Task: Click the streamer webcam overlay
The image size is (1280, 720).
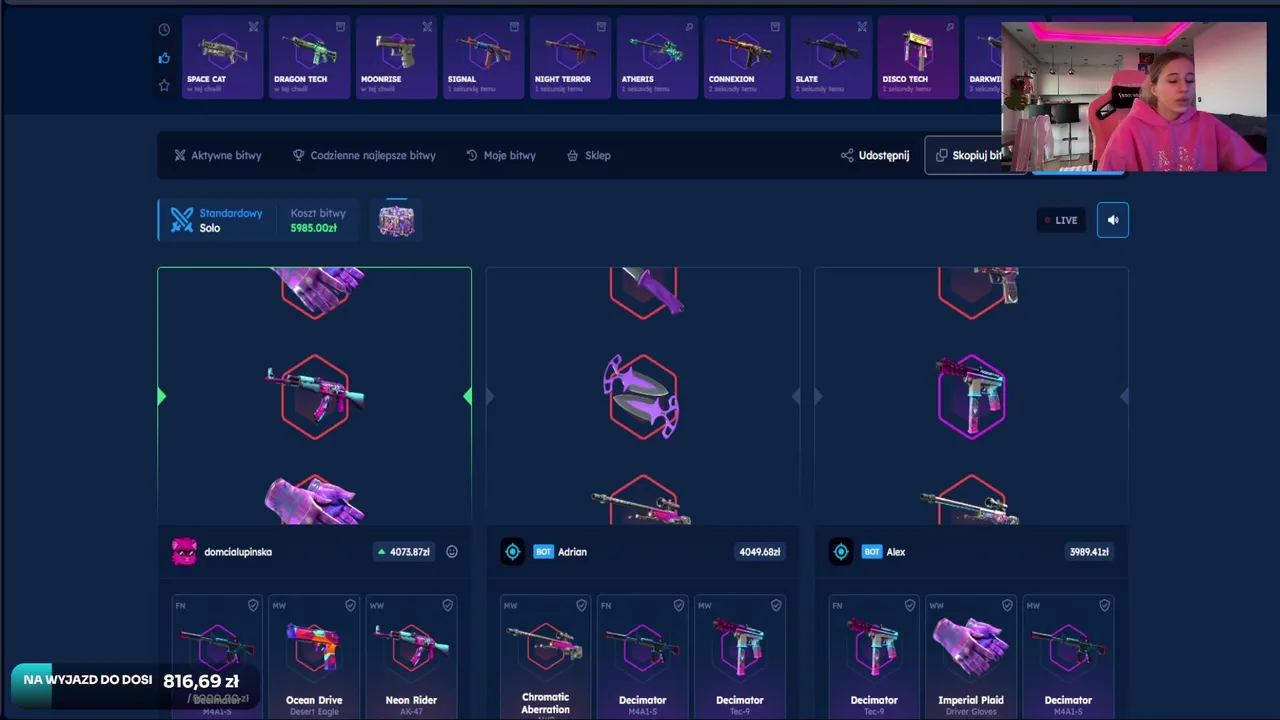Action: pyautogui.click(x=1134, y=97)
